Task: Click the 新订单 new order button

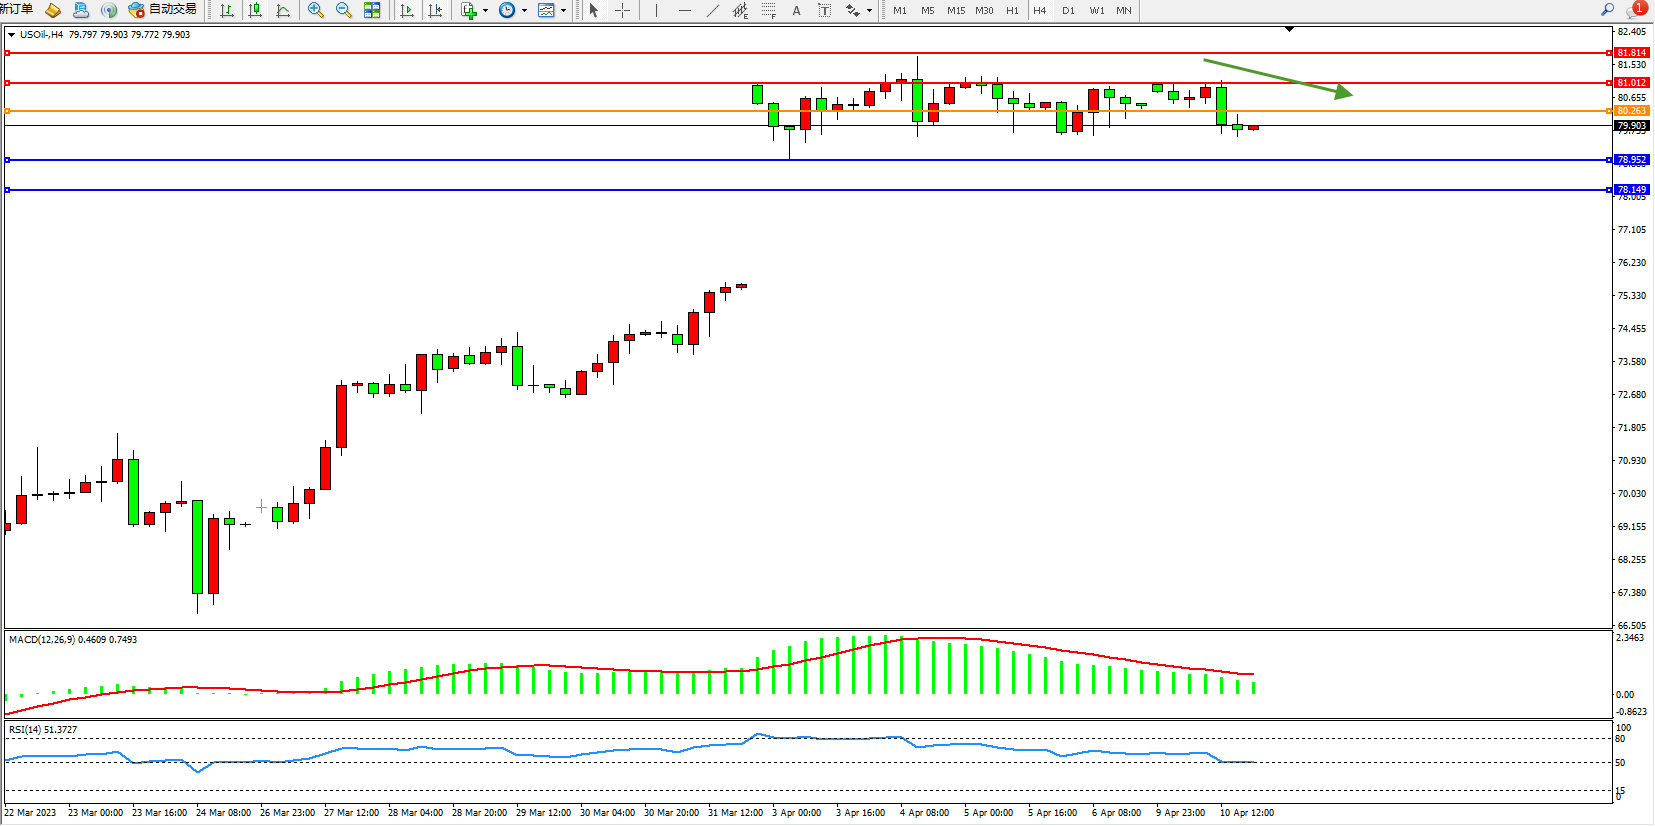Action: pyautogui.click(x=16, y=10)
